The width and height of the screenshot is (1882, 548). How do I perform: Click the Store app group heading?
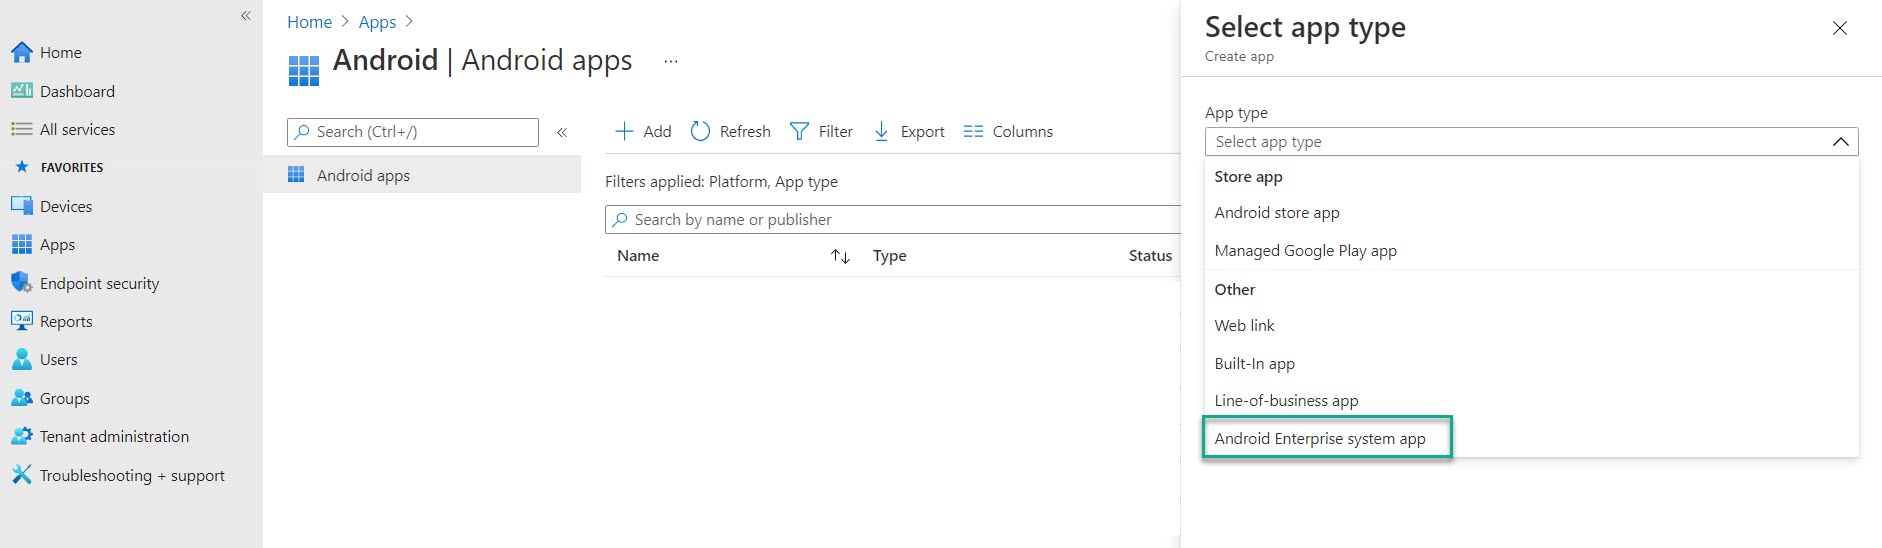coord(1248,177)
